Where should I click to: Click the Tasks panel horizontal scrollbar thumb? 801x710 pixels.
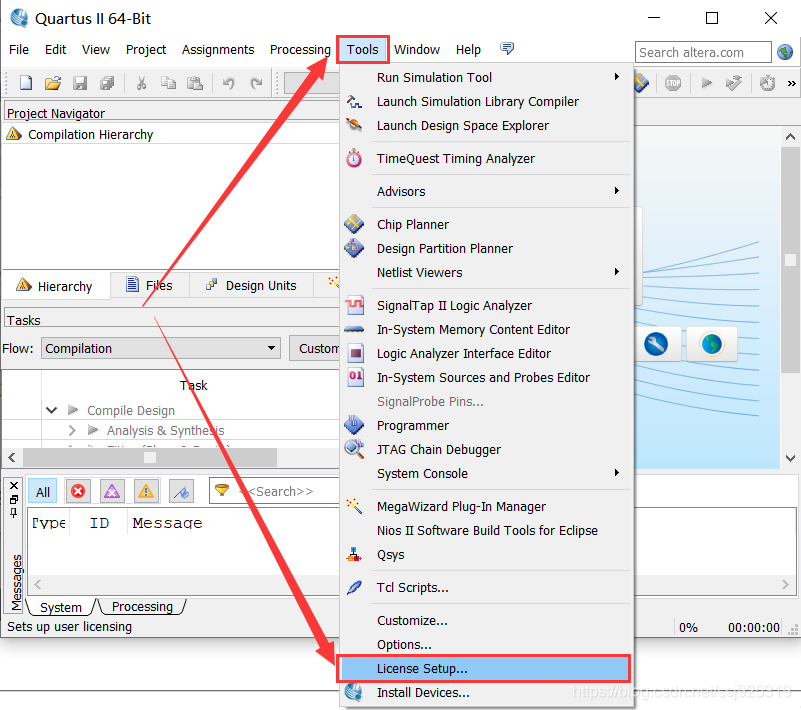(x=150, y=457)
